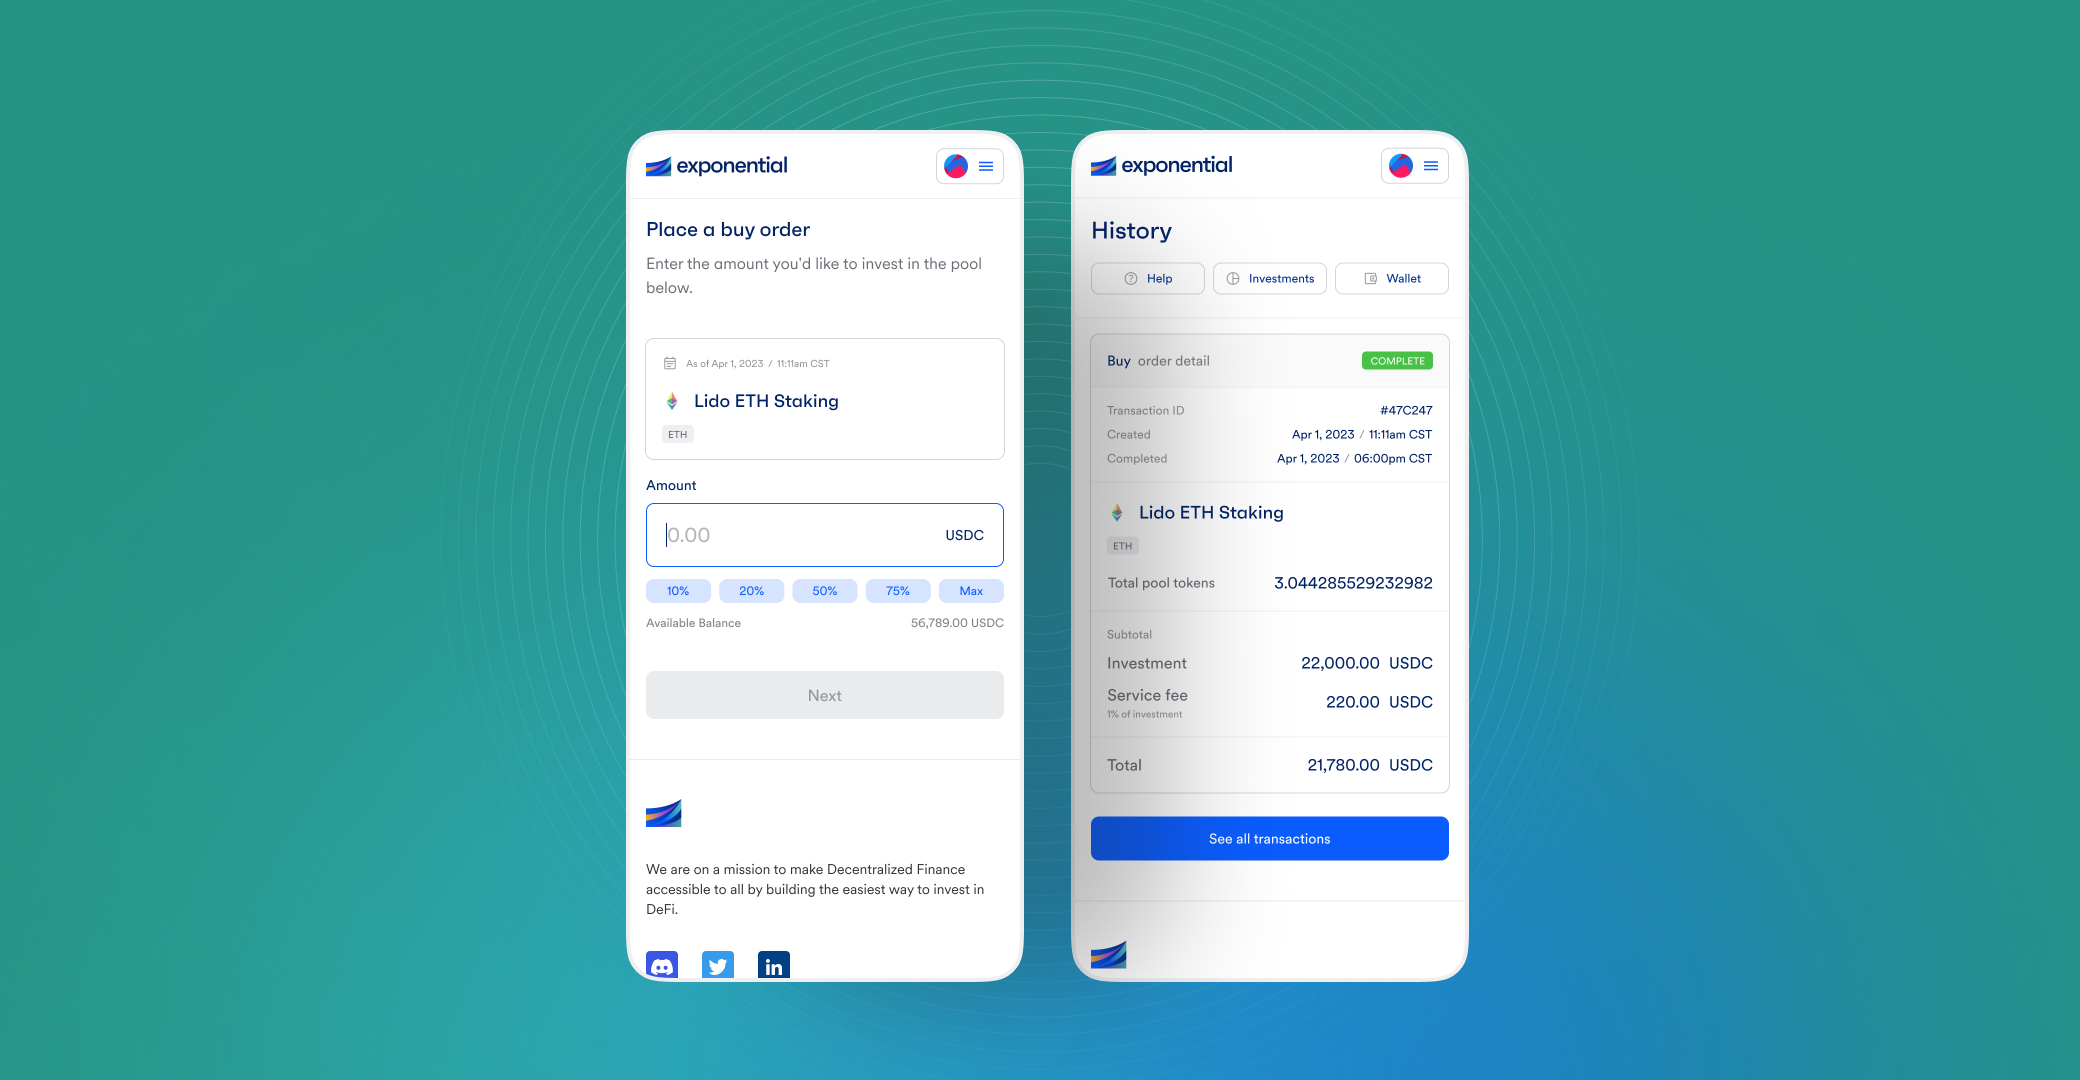2080x1080 pixels.
Task: Click the Next button on buy order
Action: 825,695
